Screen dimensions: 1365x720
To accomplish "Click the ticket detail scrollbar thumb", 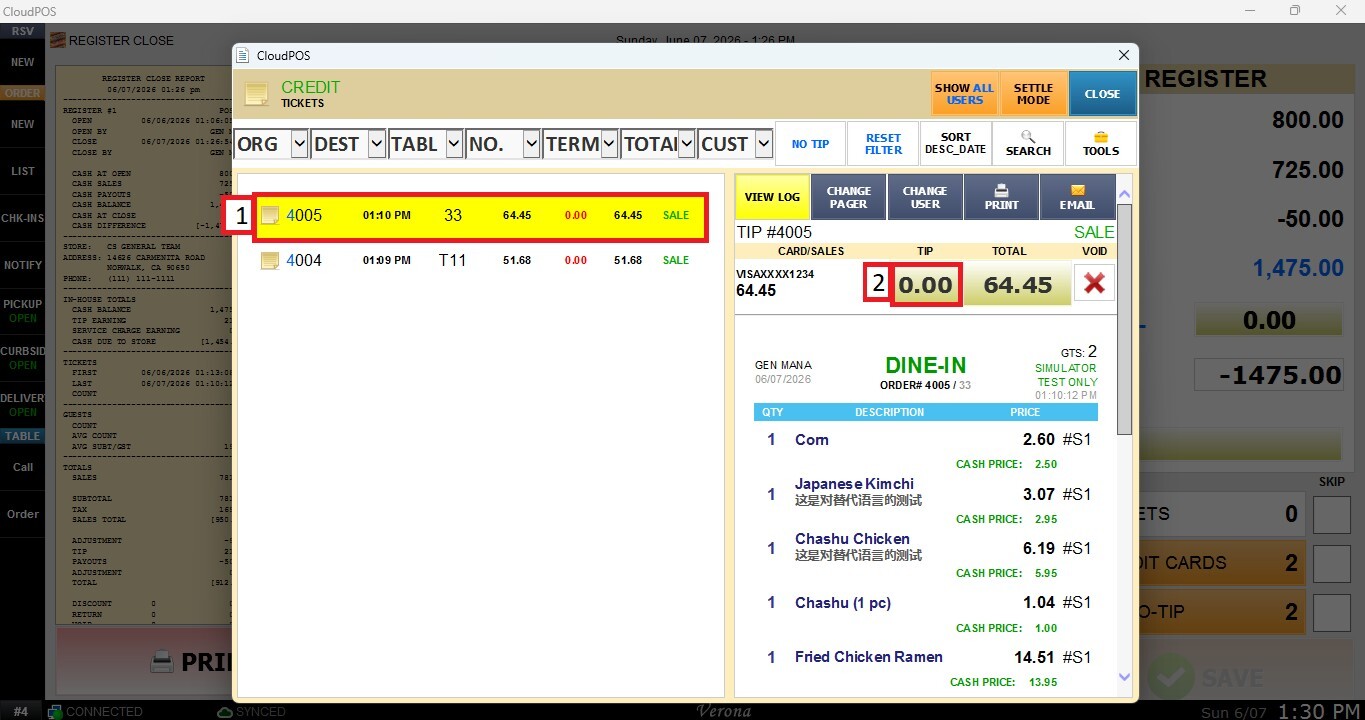I will click(1124, 319).
